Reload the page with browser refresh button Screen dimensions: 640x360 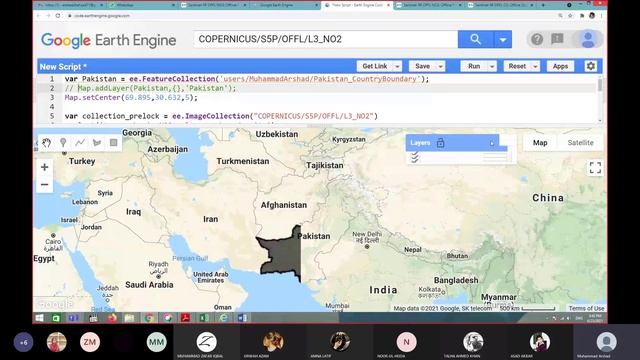coord(58,16)
